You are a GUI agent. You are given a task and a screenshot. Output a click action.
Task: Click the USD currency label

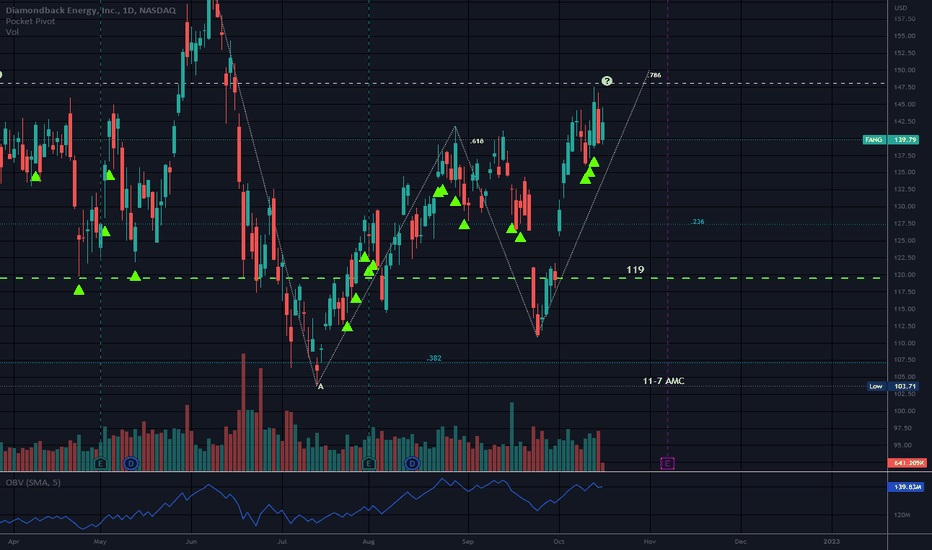click(x=901, y=8)
